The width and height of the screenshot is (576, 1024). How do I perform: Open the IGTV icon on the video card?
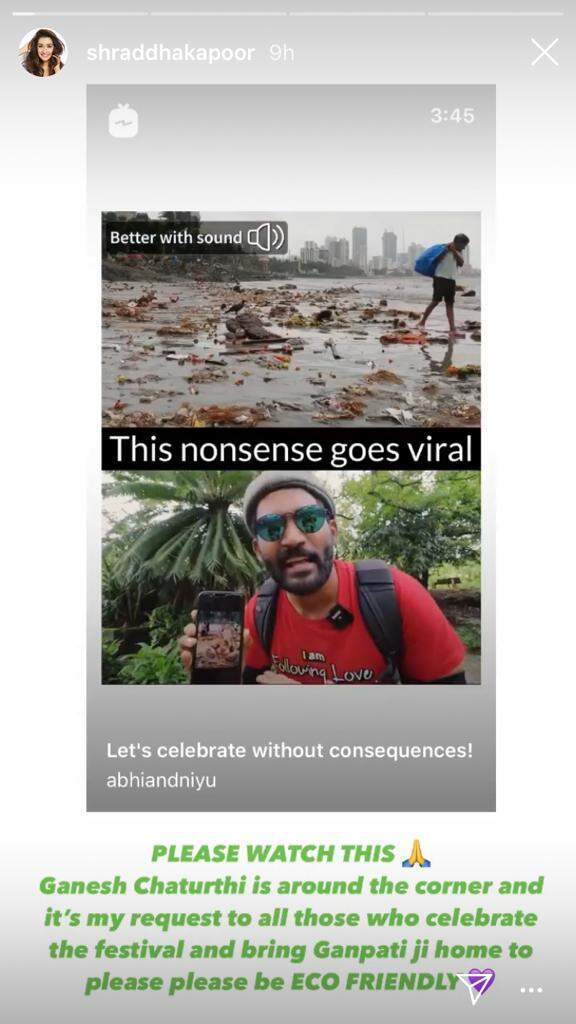[123, 121]
